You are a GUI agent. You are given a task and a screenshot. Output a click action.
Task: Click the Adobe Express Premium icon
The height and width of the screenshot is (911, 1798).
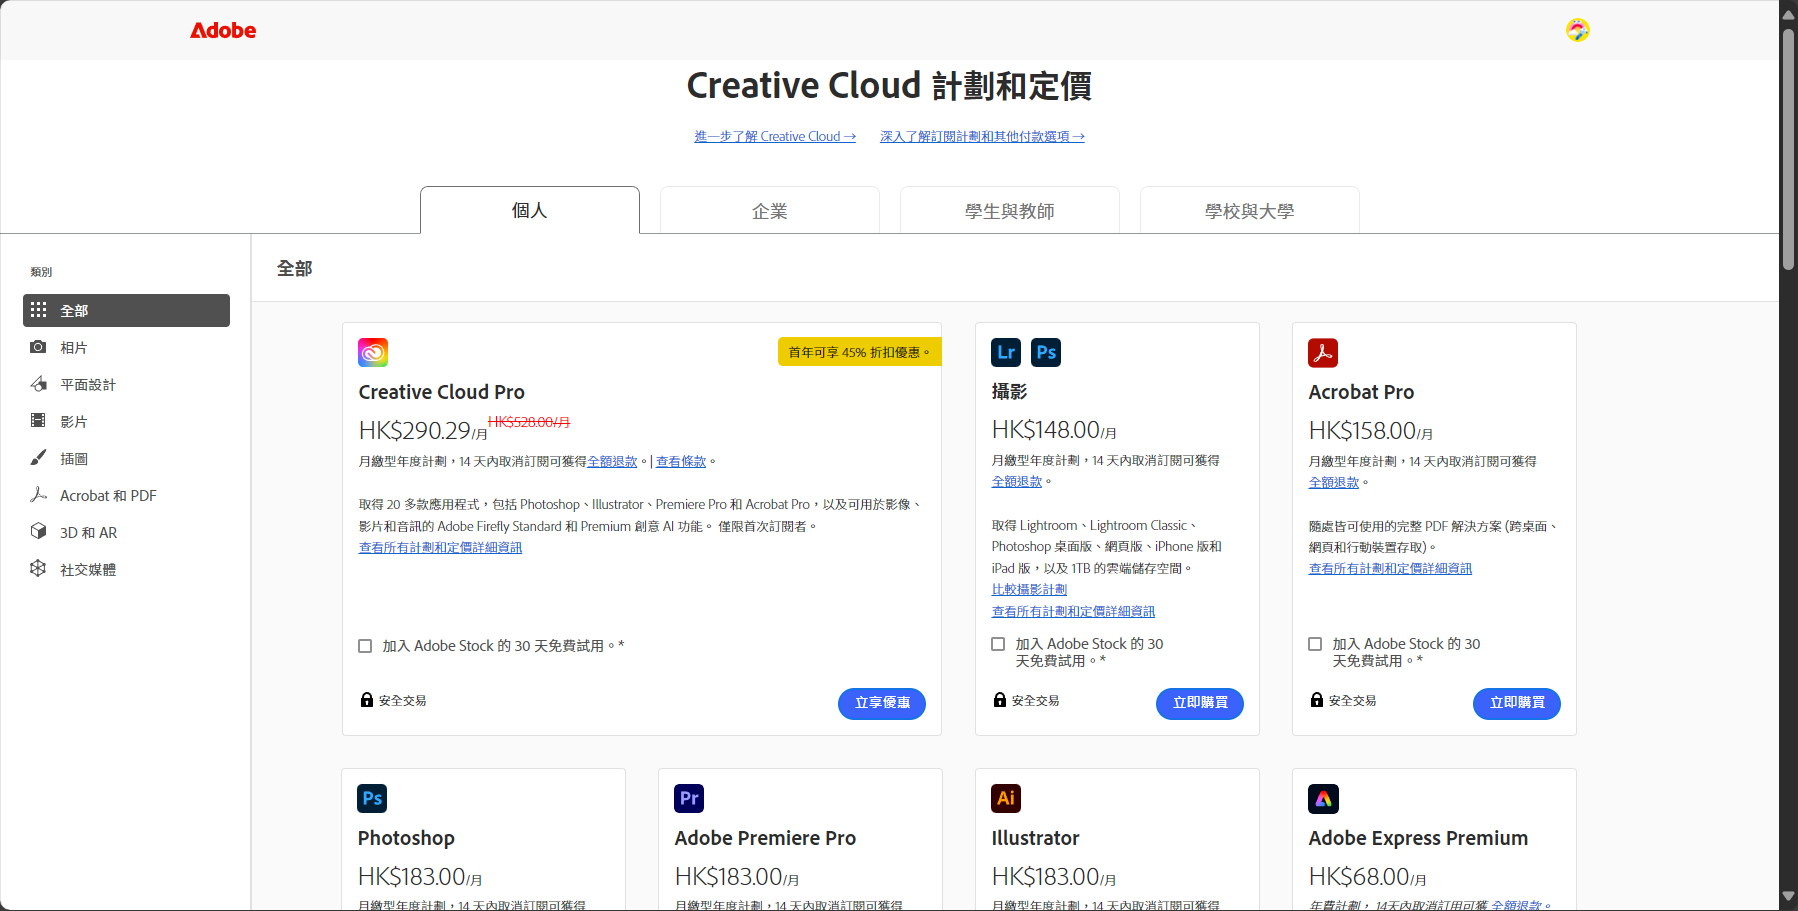pos(1323,799)
